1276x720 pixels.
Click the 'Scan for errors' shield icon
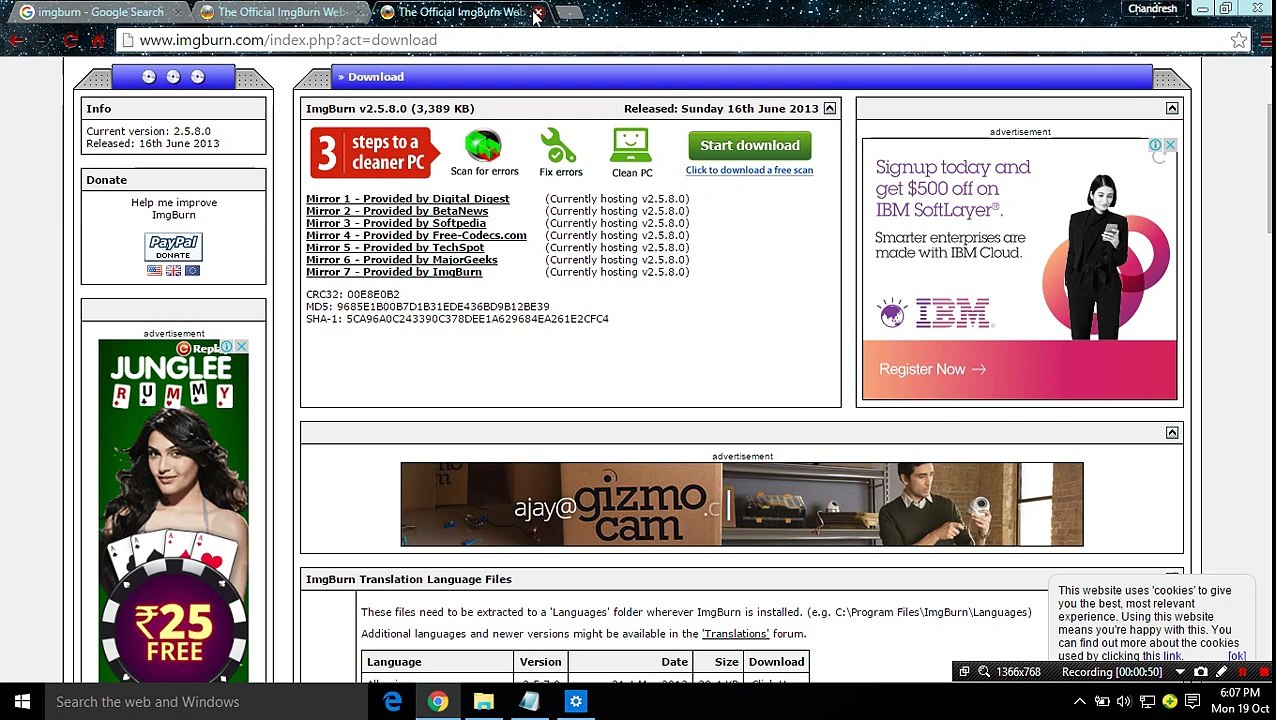(x=484, y=146)
